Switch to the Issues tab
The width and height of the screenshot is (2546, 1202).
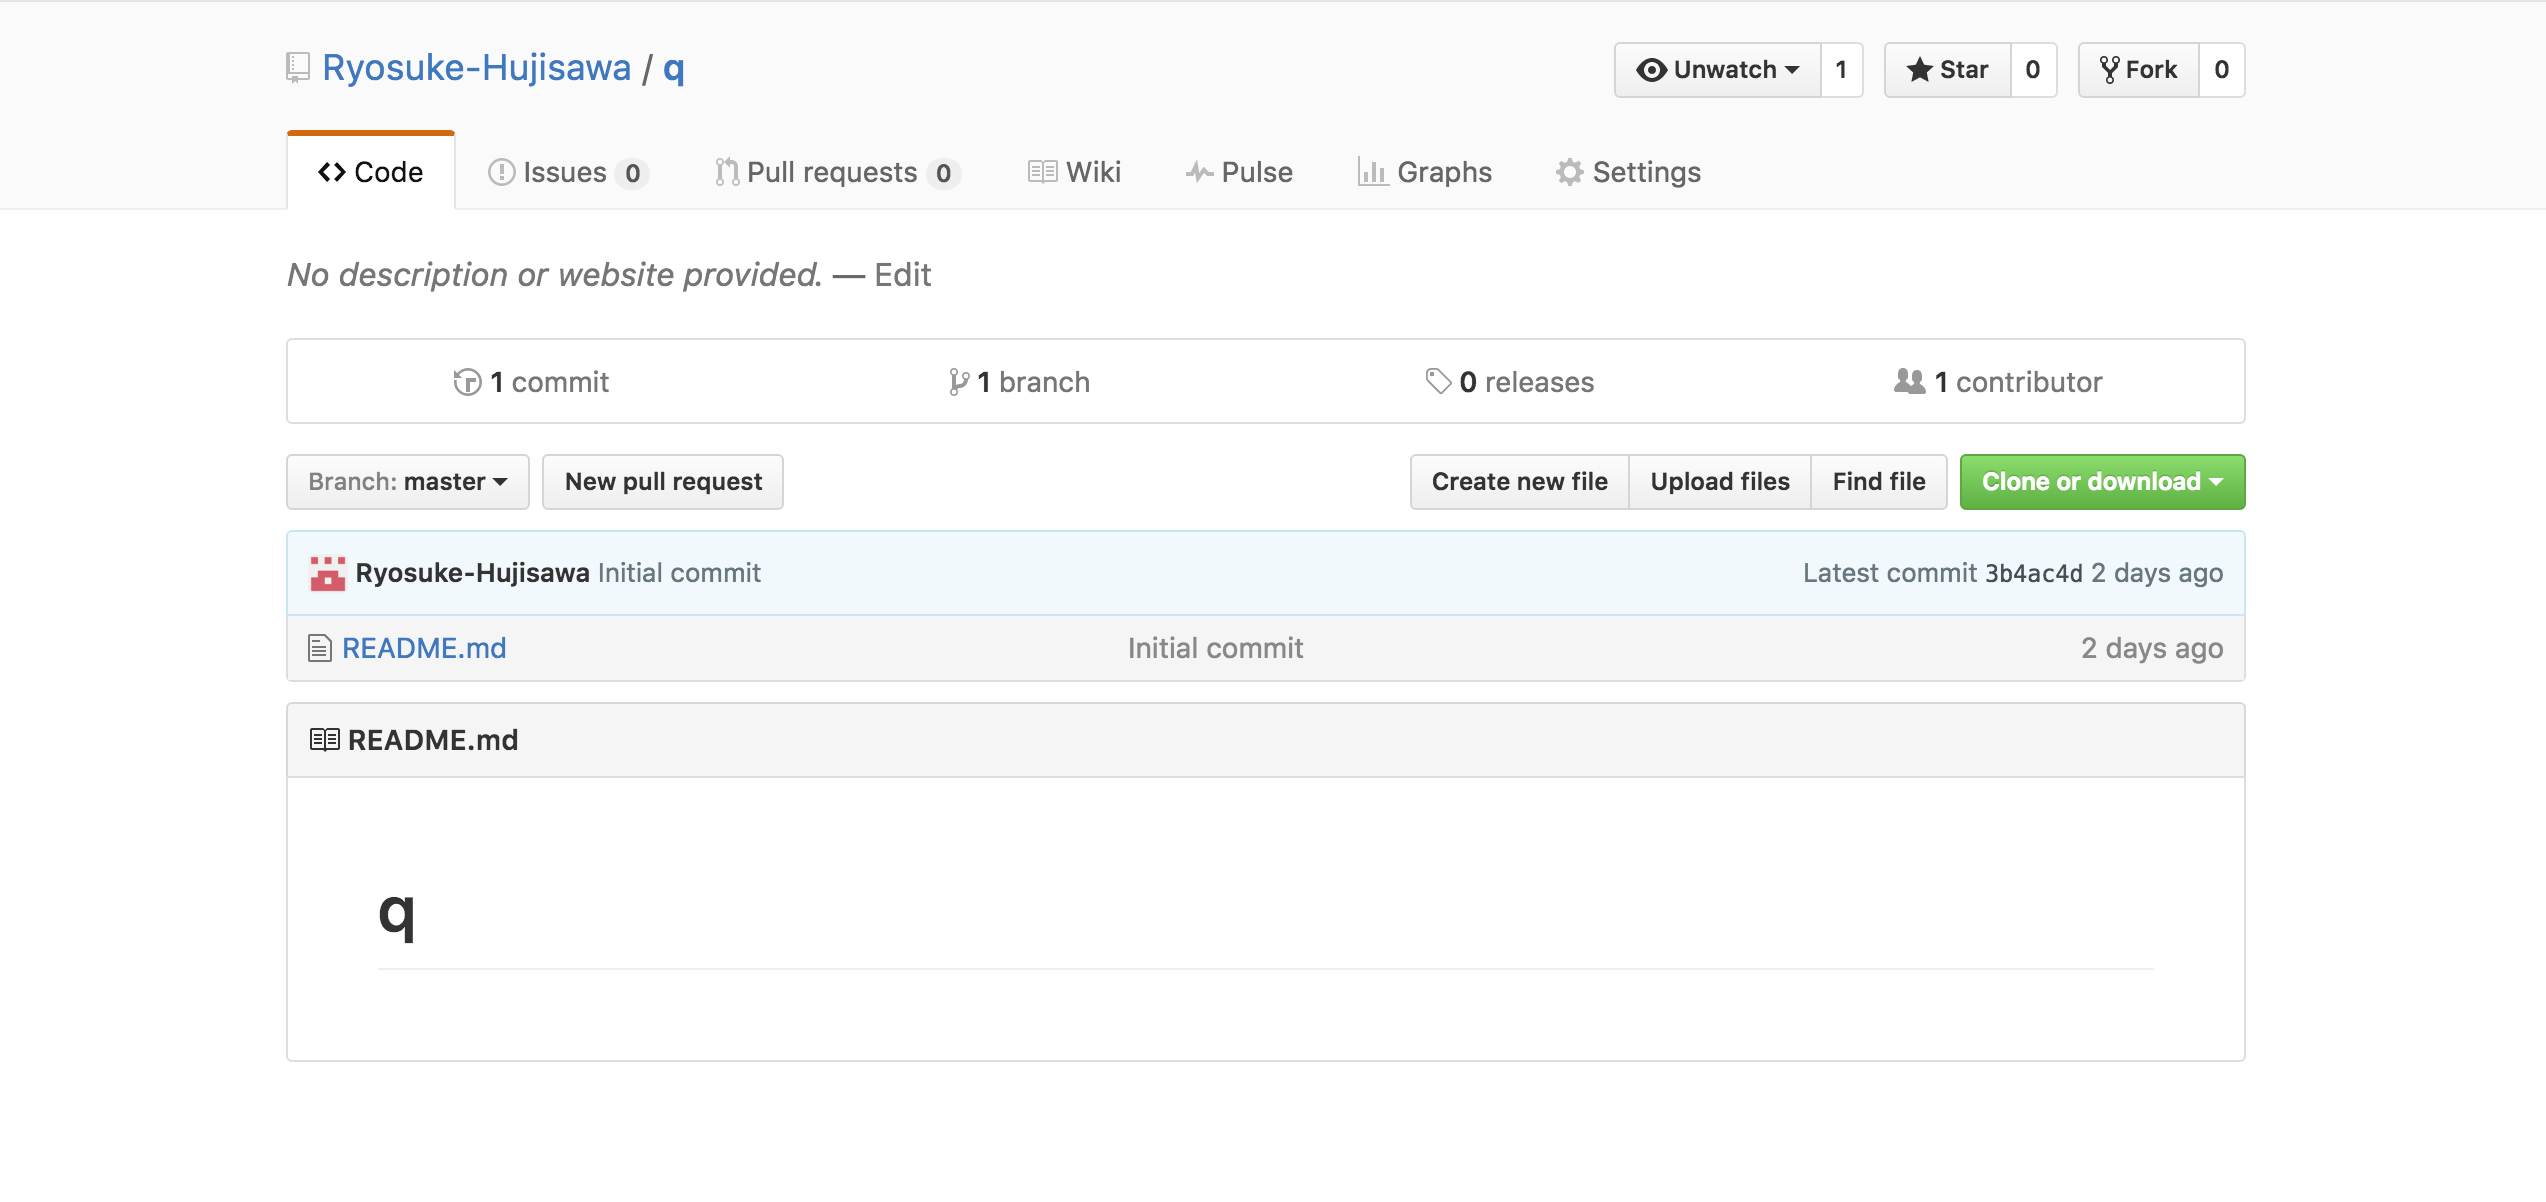(x=568, y=172)
